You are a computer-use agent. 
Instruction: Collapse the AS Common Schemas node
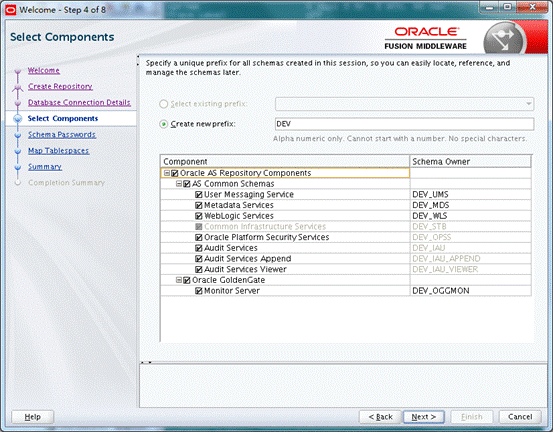tap(179, 183)
